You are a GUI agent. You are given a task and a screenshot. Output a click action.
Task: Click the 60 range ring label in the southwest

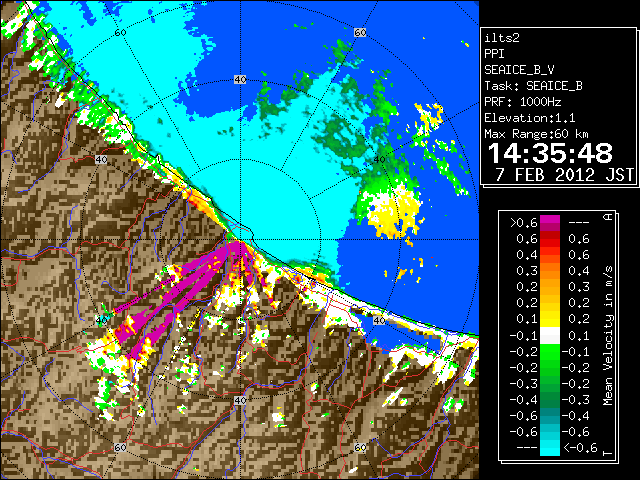pos(120,448)
